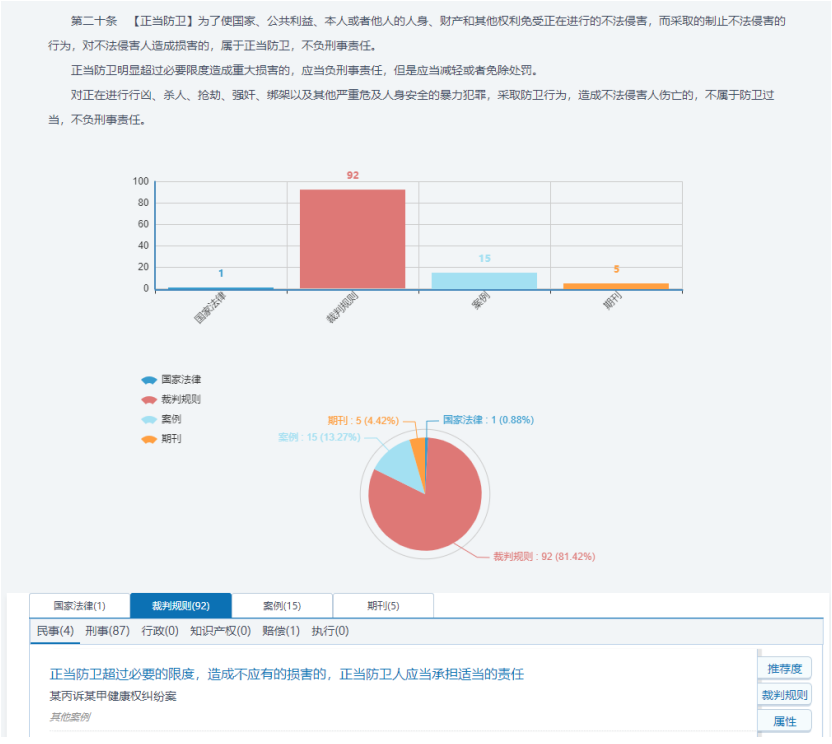Click the 国家法律 x-axis label
The height and width of the screenshot is (744, 832).
[x=210, y=308]
